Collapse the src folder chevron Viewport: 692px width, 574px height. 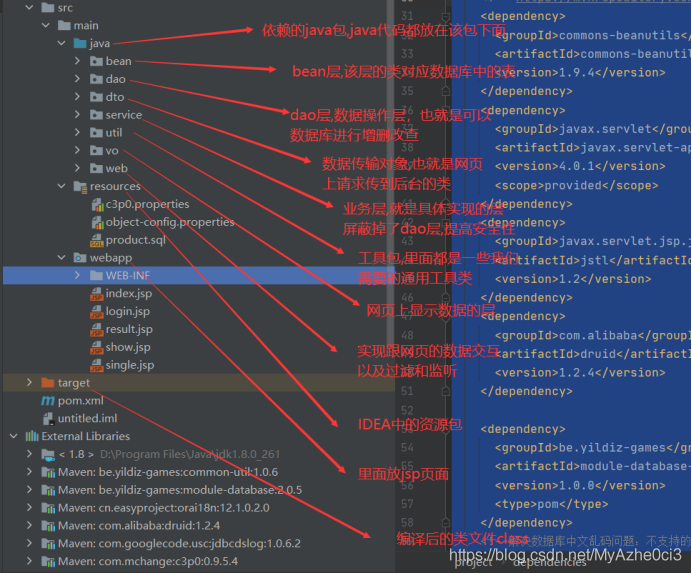(x=29, y=8)
